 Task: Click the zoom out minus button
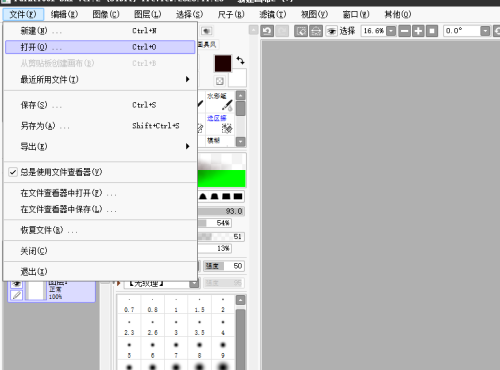point(404,31)
